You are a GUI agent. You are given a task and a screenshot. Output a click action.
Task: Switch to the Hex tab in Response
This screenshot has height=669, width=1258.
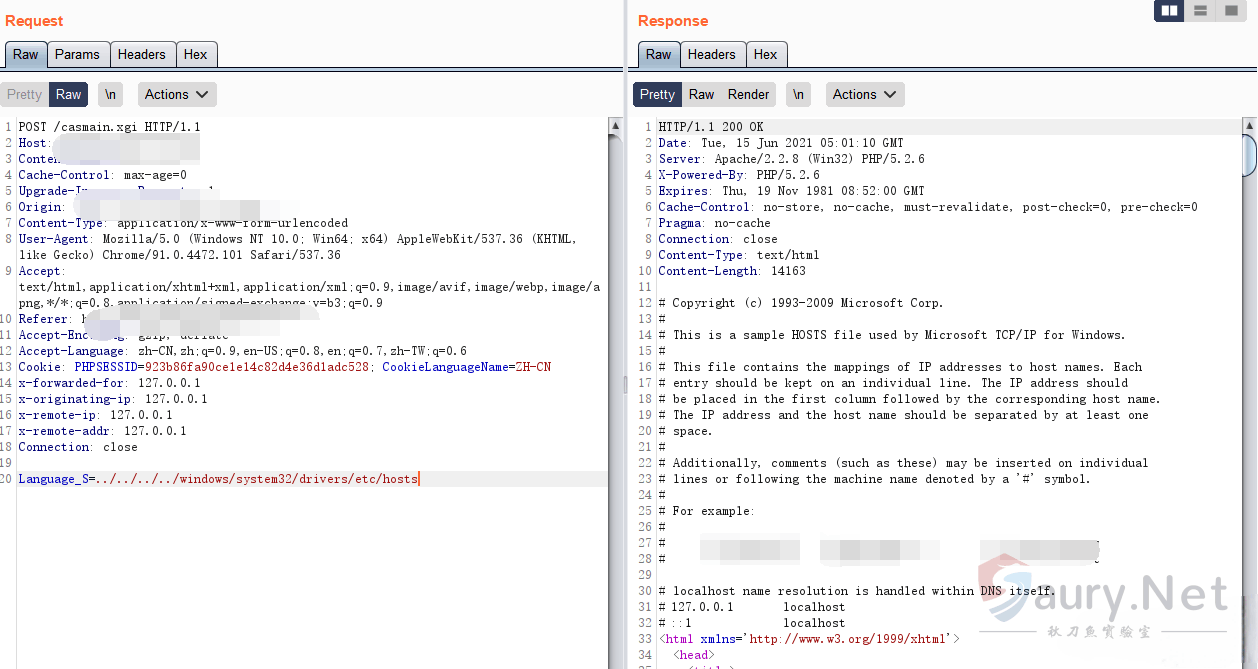coord(766,55)
